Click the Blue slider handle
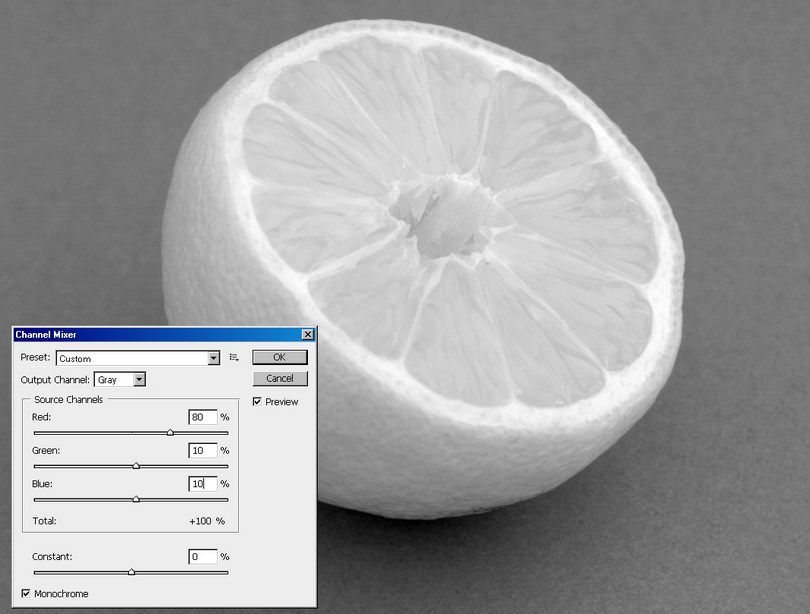Viewport: 810px width, 614px height. click(x=136, y=498)
